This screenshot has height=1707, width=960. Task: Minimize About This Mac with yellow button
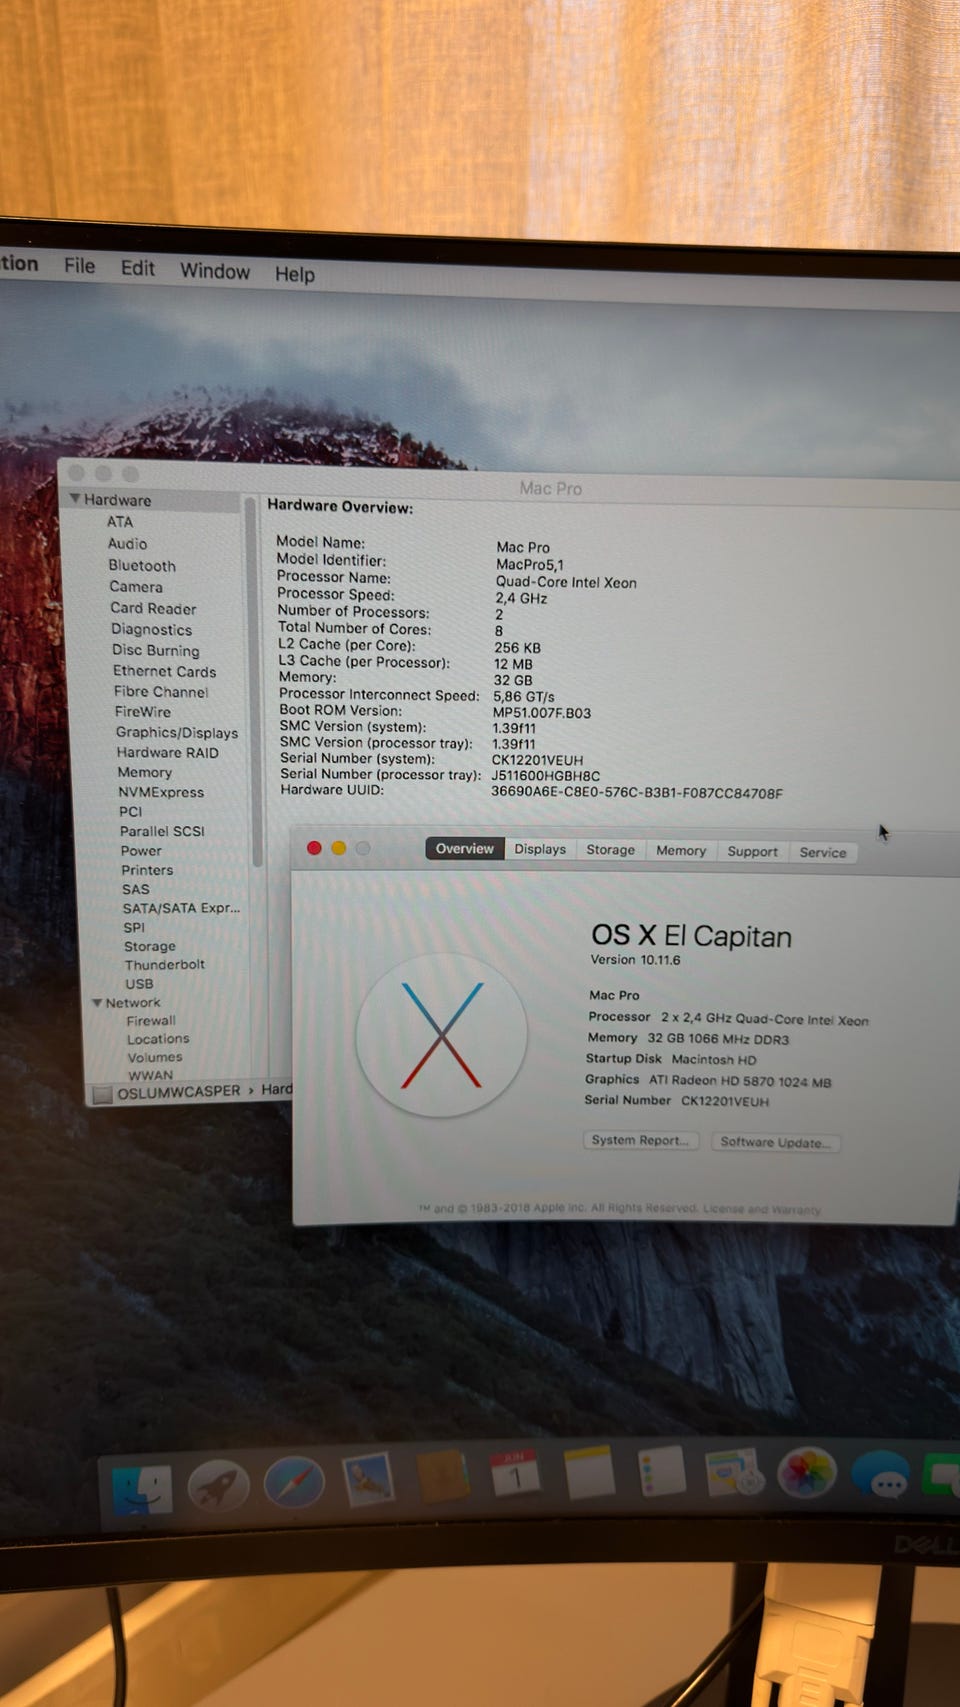point(339,848)
